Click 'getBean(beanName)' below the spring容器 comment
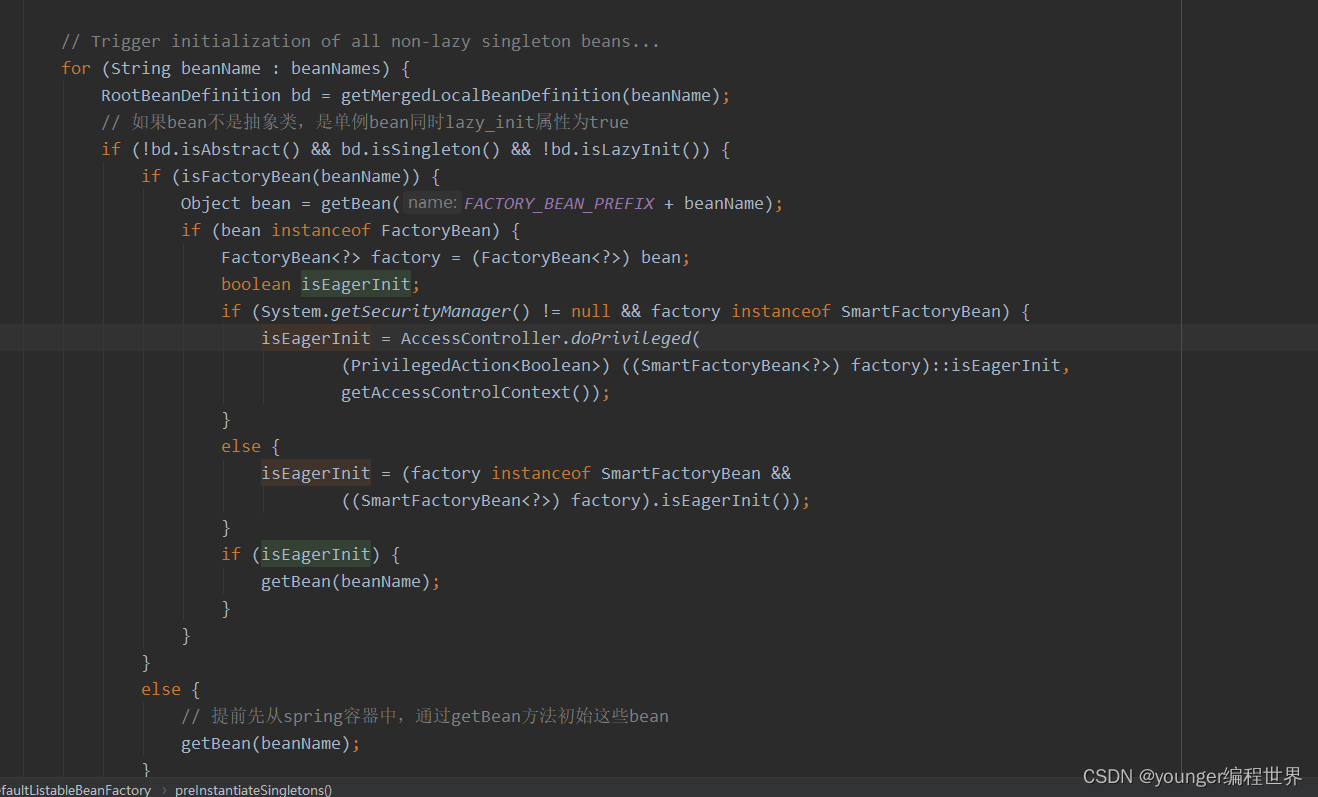Image resolution: width=1318 pixels, height=797 pixels. tap(266, 743)
